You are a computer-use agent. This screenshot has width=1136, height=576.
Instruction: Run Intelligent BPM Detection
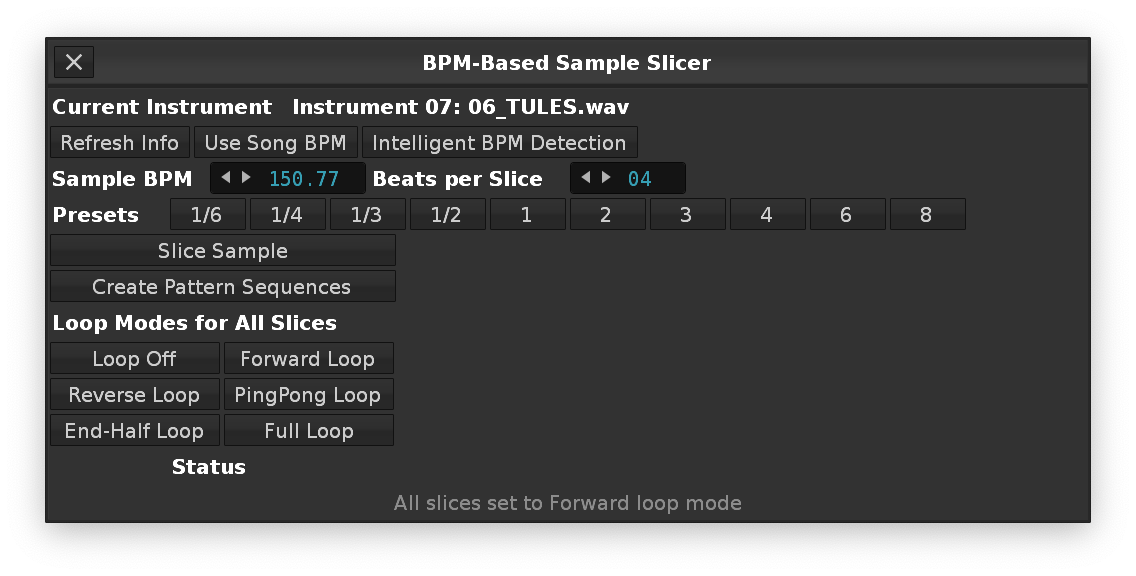pyautogui.click(x=499, y=143)
